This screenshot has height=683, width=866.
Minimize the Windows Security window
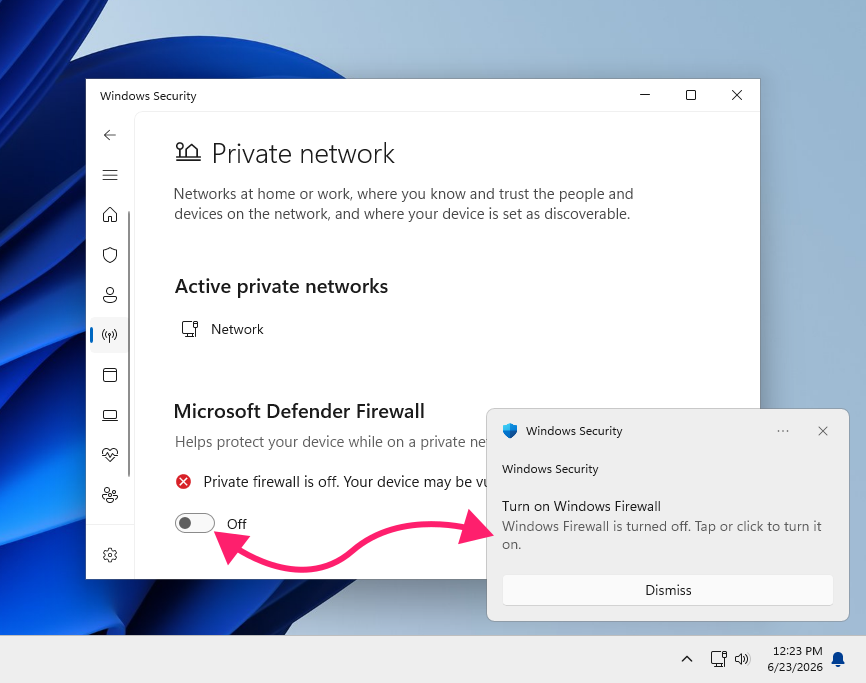click(645, 95)
